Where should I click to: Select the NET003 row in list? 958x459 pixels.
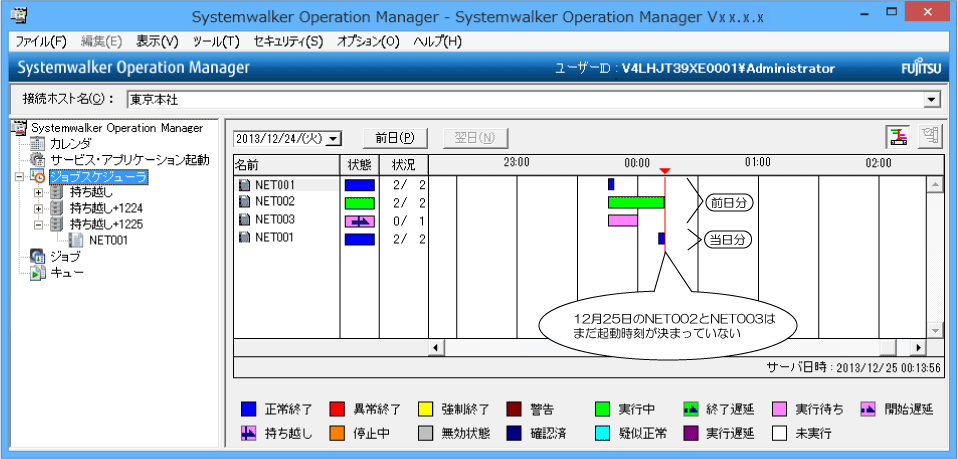click(287, 221)
